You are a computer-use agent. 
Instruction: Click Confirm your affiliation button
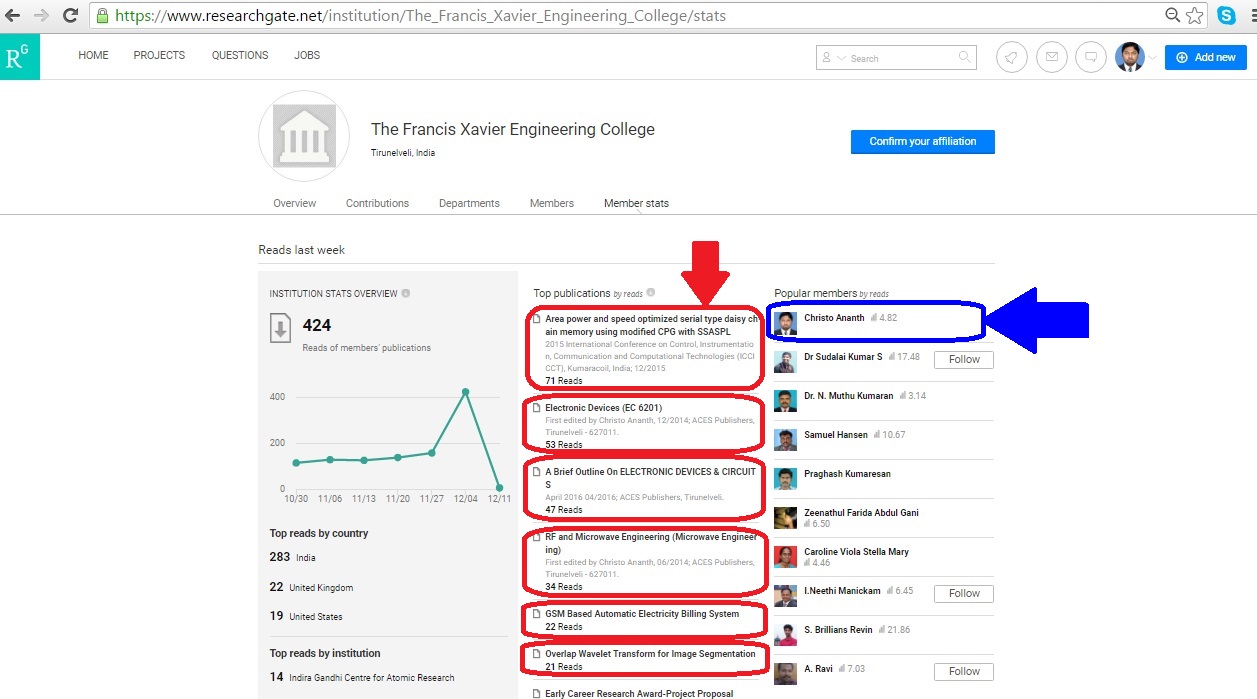(923, 142)
